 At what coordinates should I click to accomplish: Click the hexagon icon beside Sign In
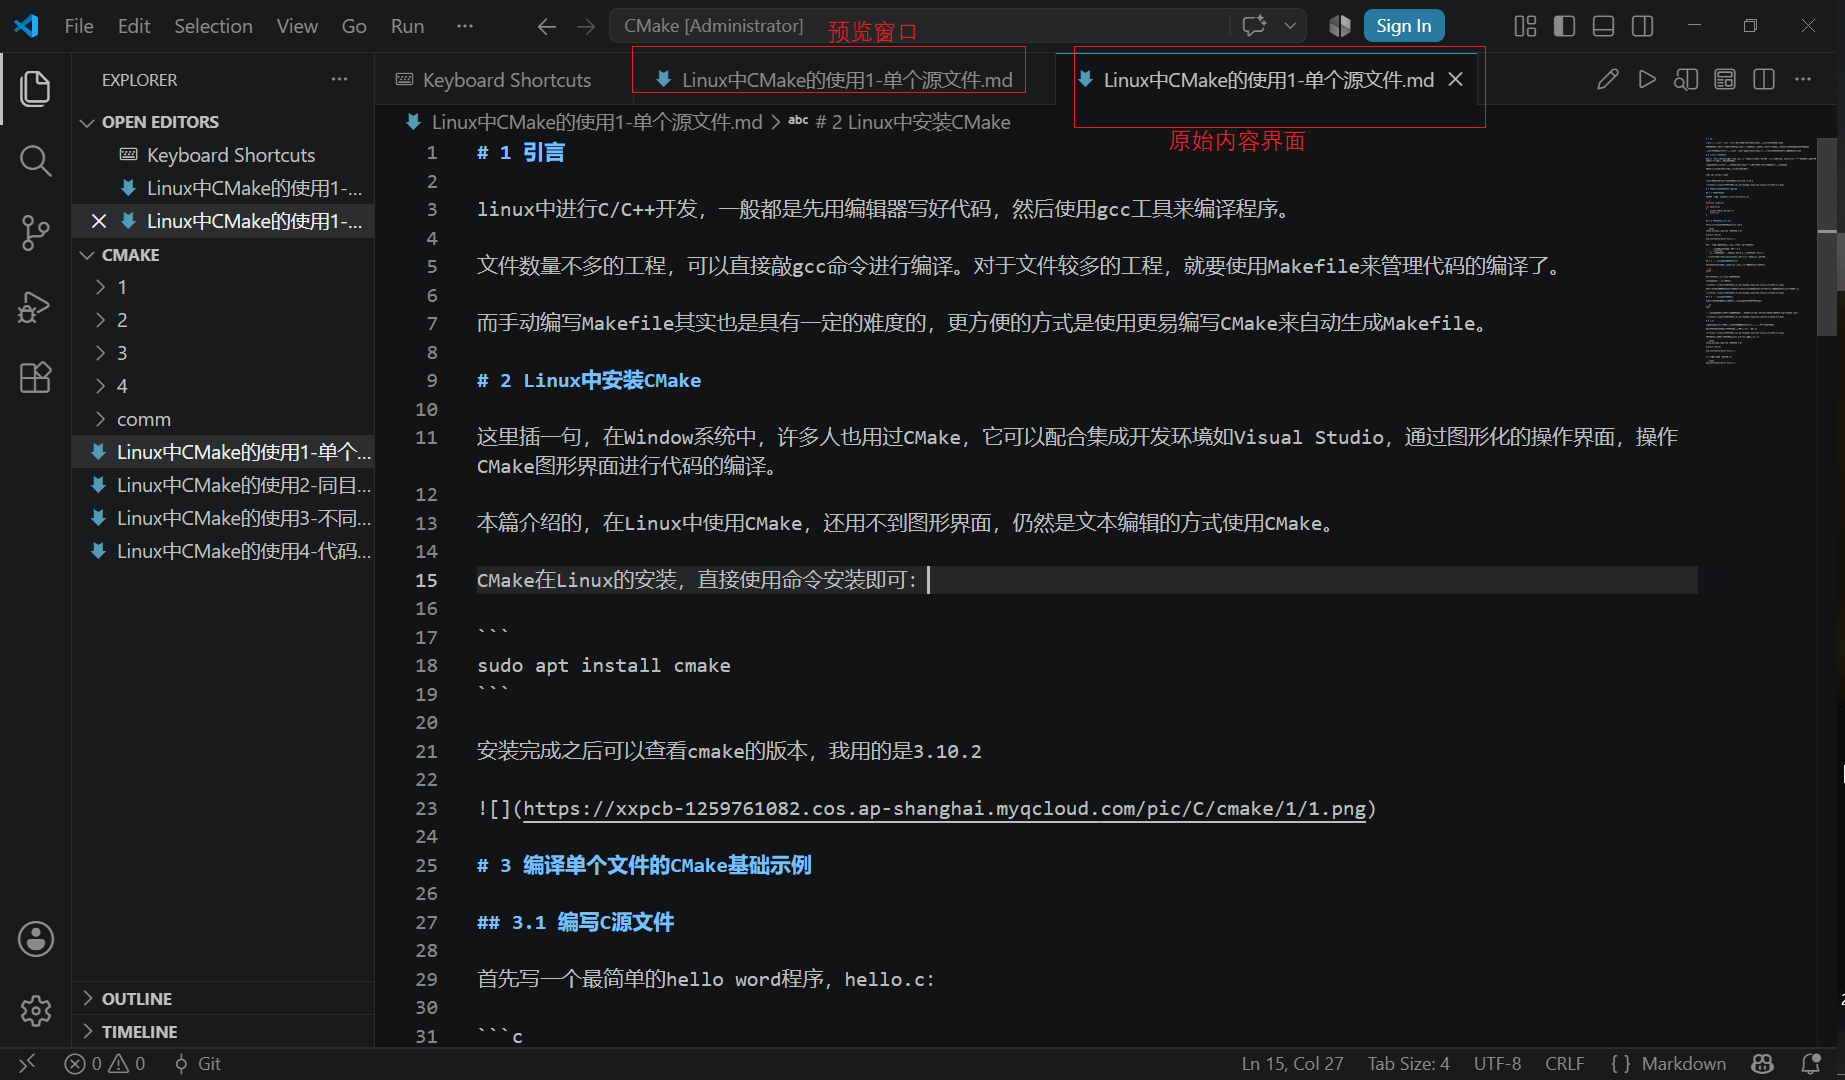coord(1340,26)
